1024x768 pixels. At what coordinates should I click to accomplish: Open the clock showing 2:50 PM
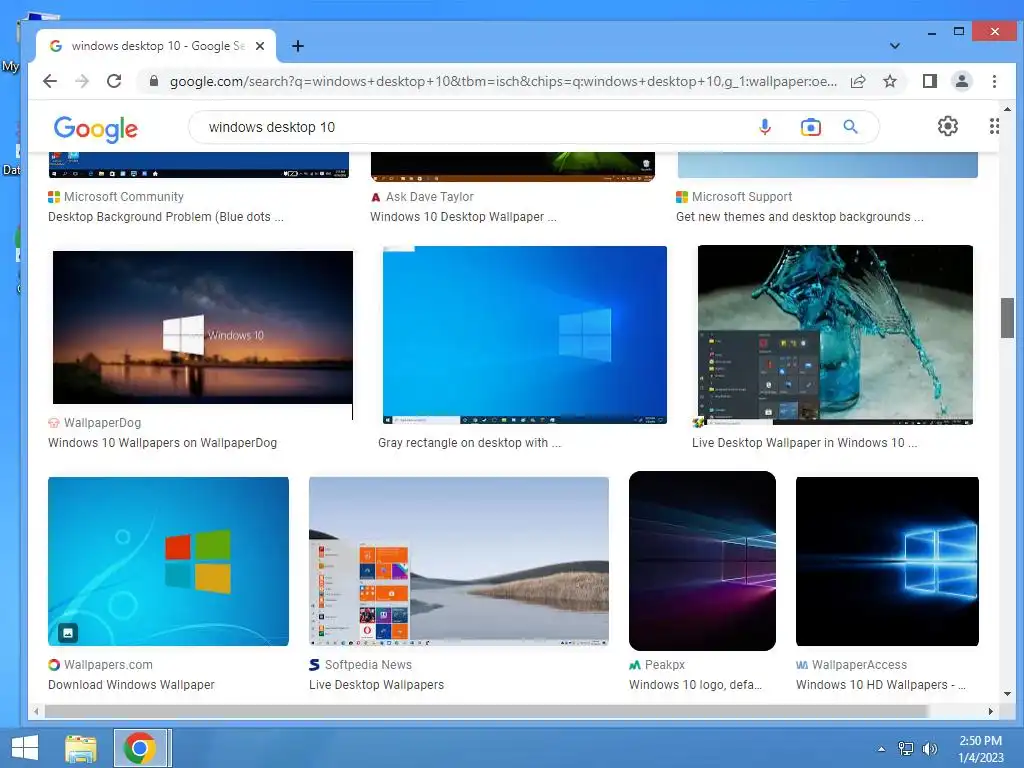click(981, 749)
